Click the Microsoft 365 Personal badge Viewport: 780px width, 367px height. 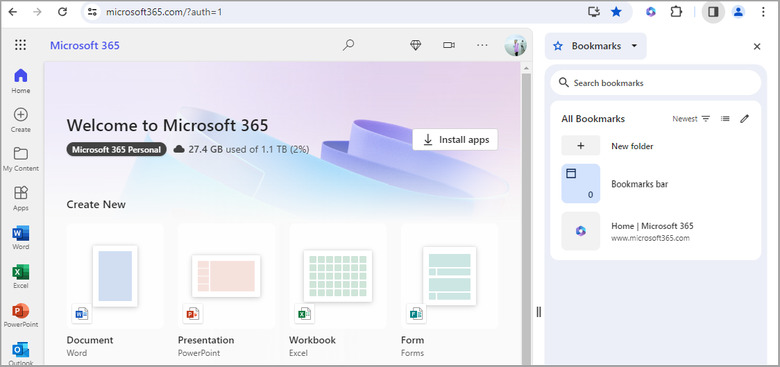(116, 149)
